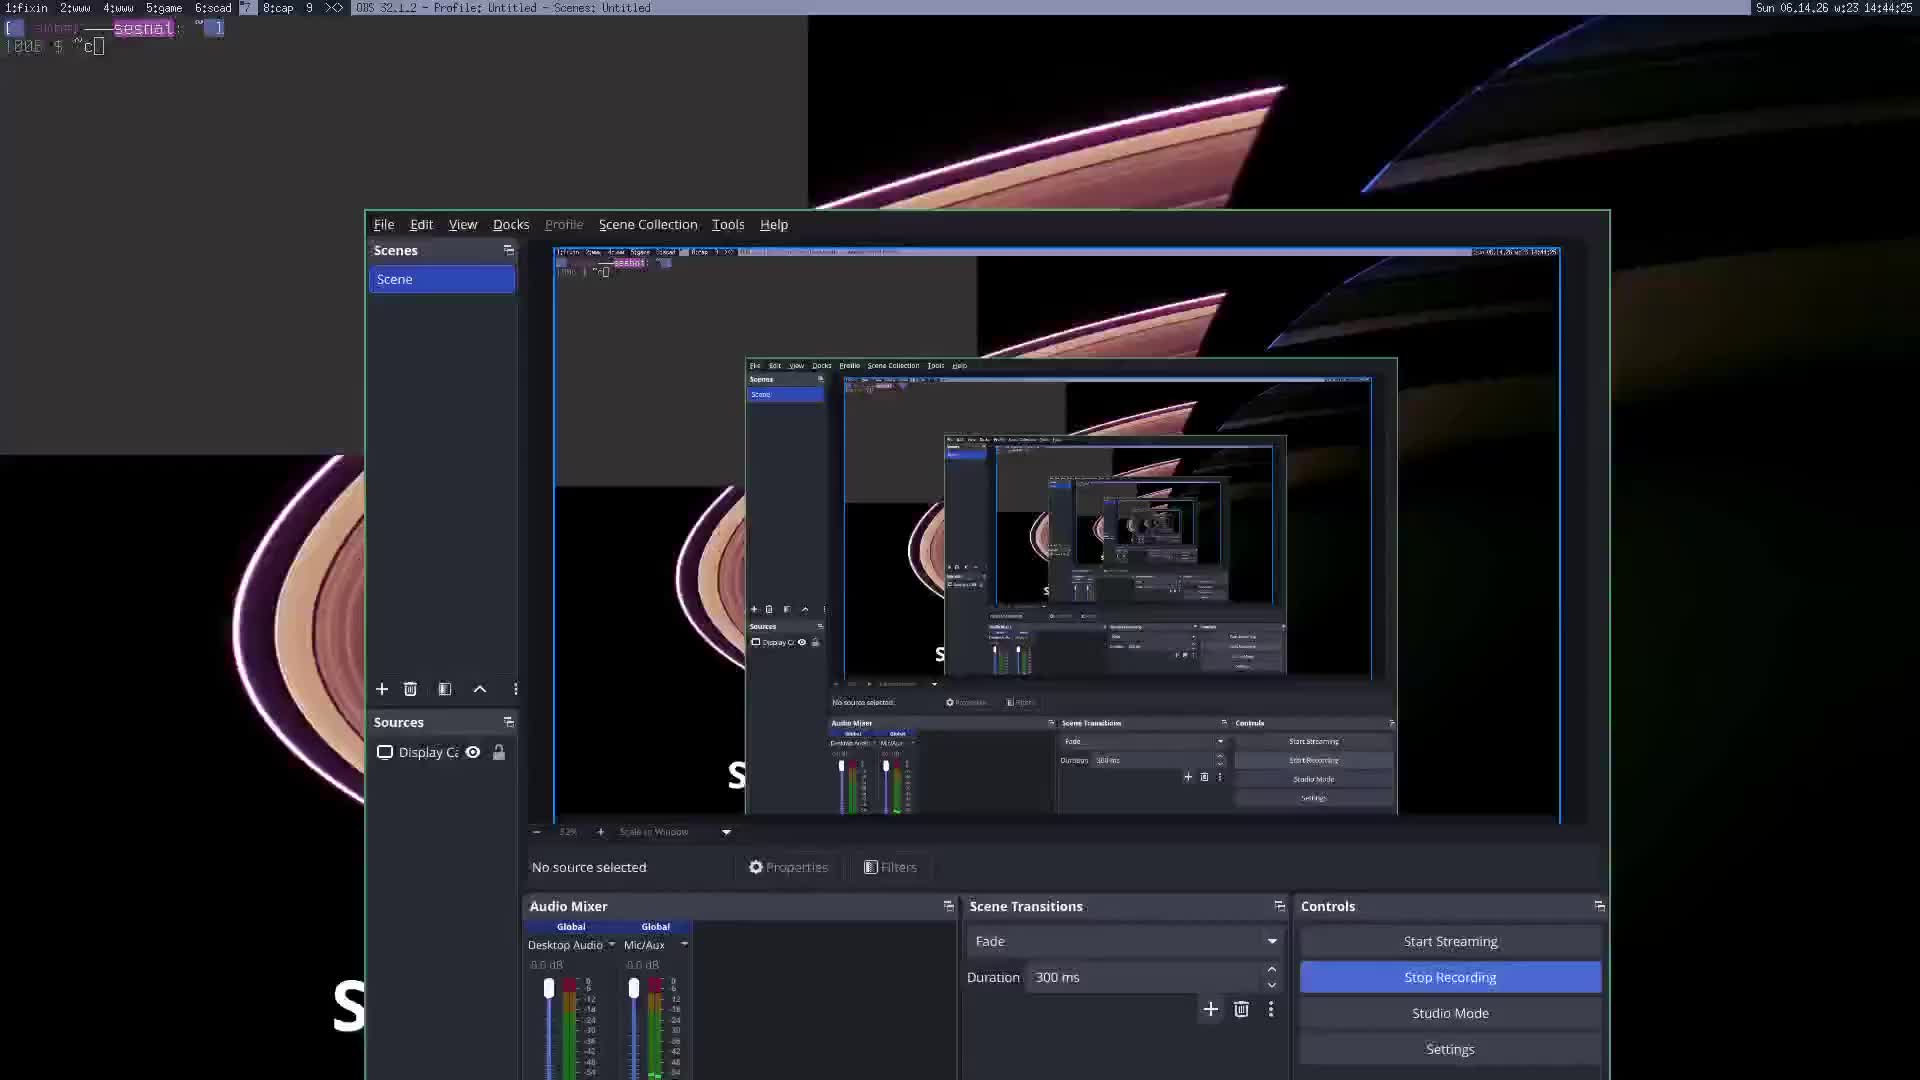
Task: Click Stop Recording button
Action: pyautogui.click(x=1450, y=977)
